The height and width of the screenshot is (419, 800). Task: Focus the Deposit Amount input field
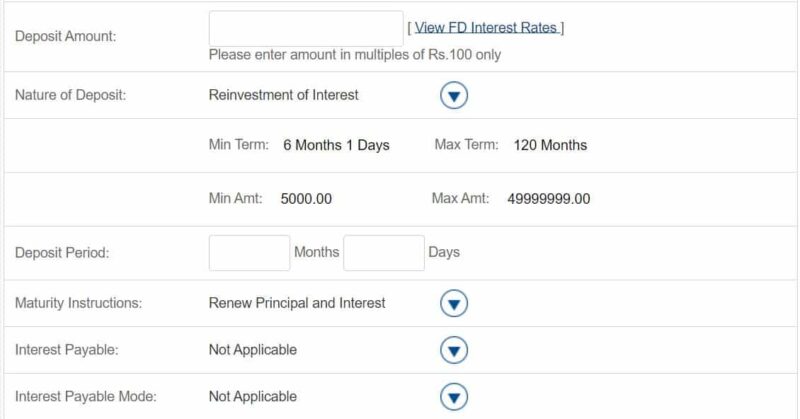click(306, 28)
